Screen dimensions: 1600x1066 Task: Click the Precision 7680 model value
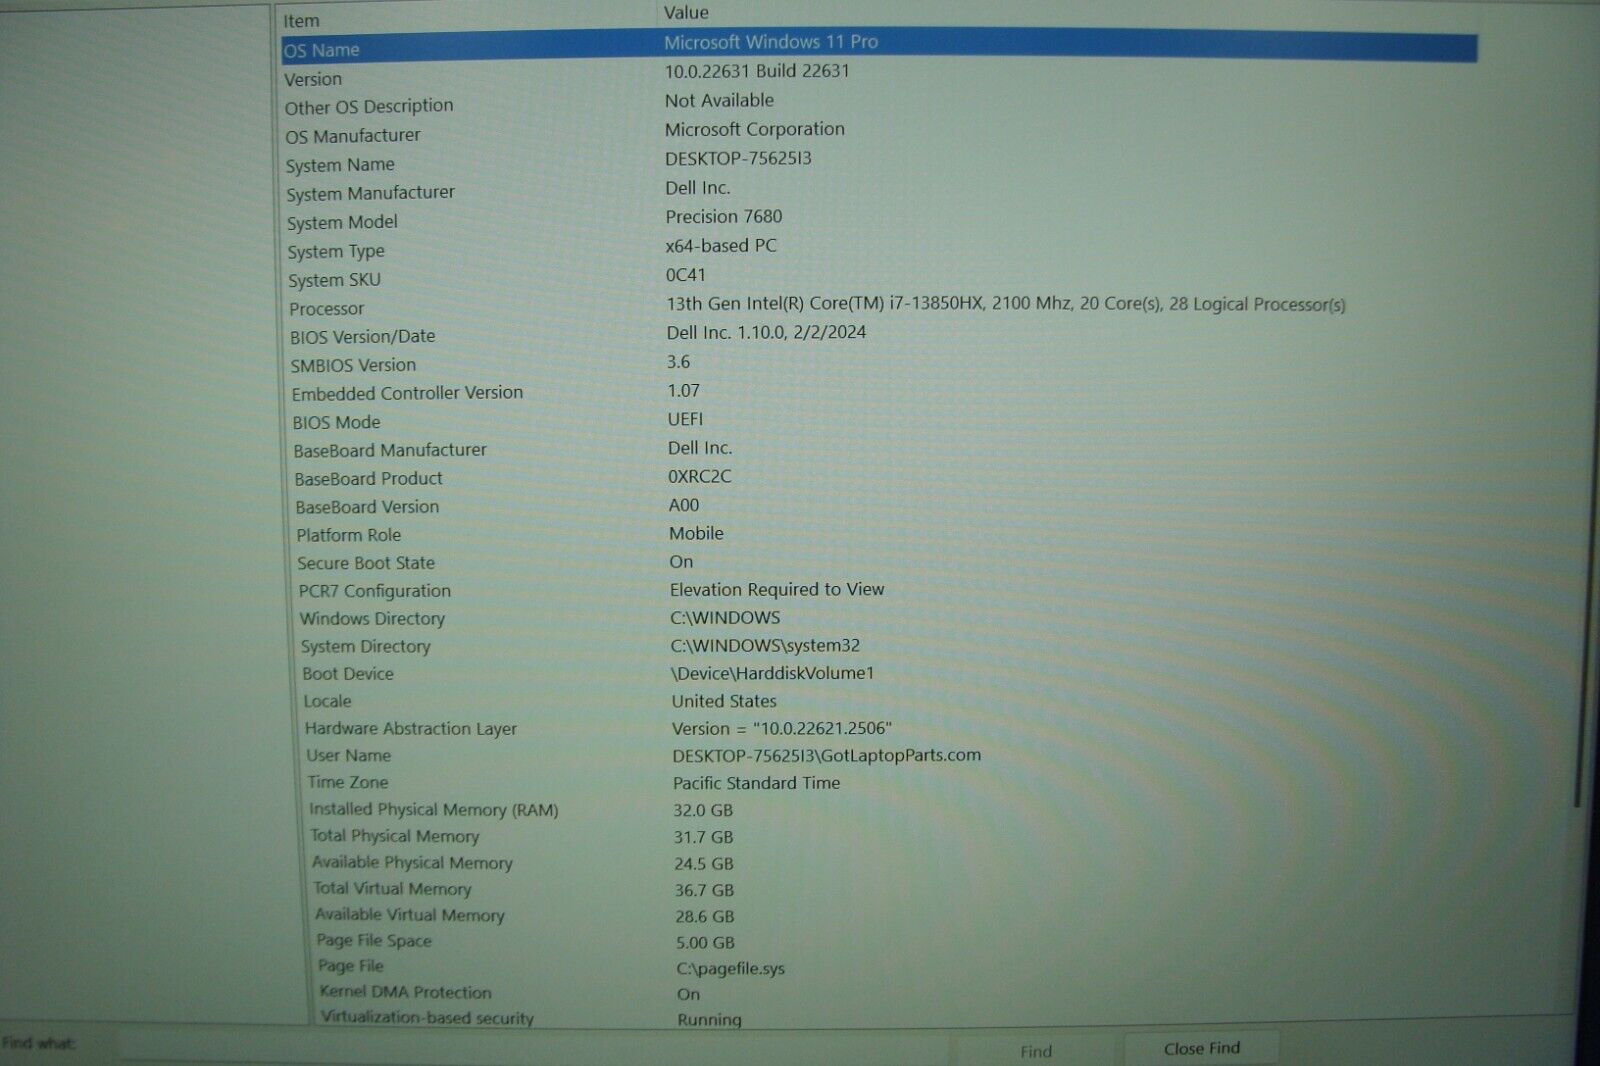click(724, 216)
